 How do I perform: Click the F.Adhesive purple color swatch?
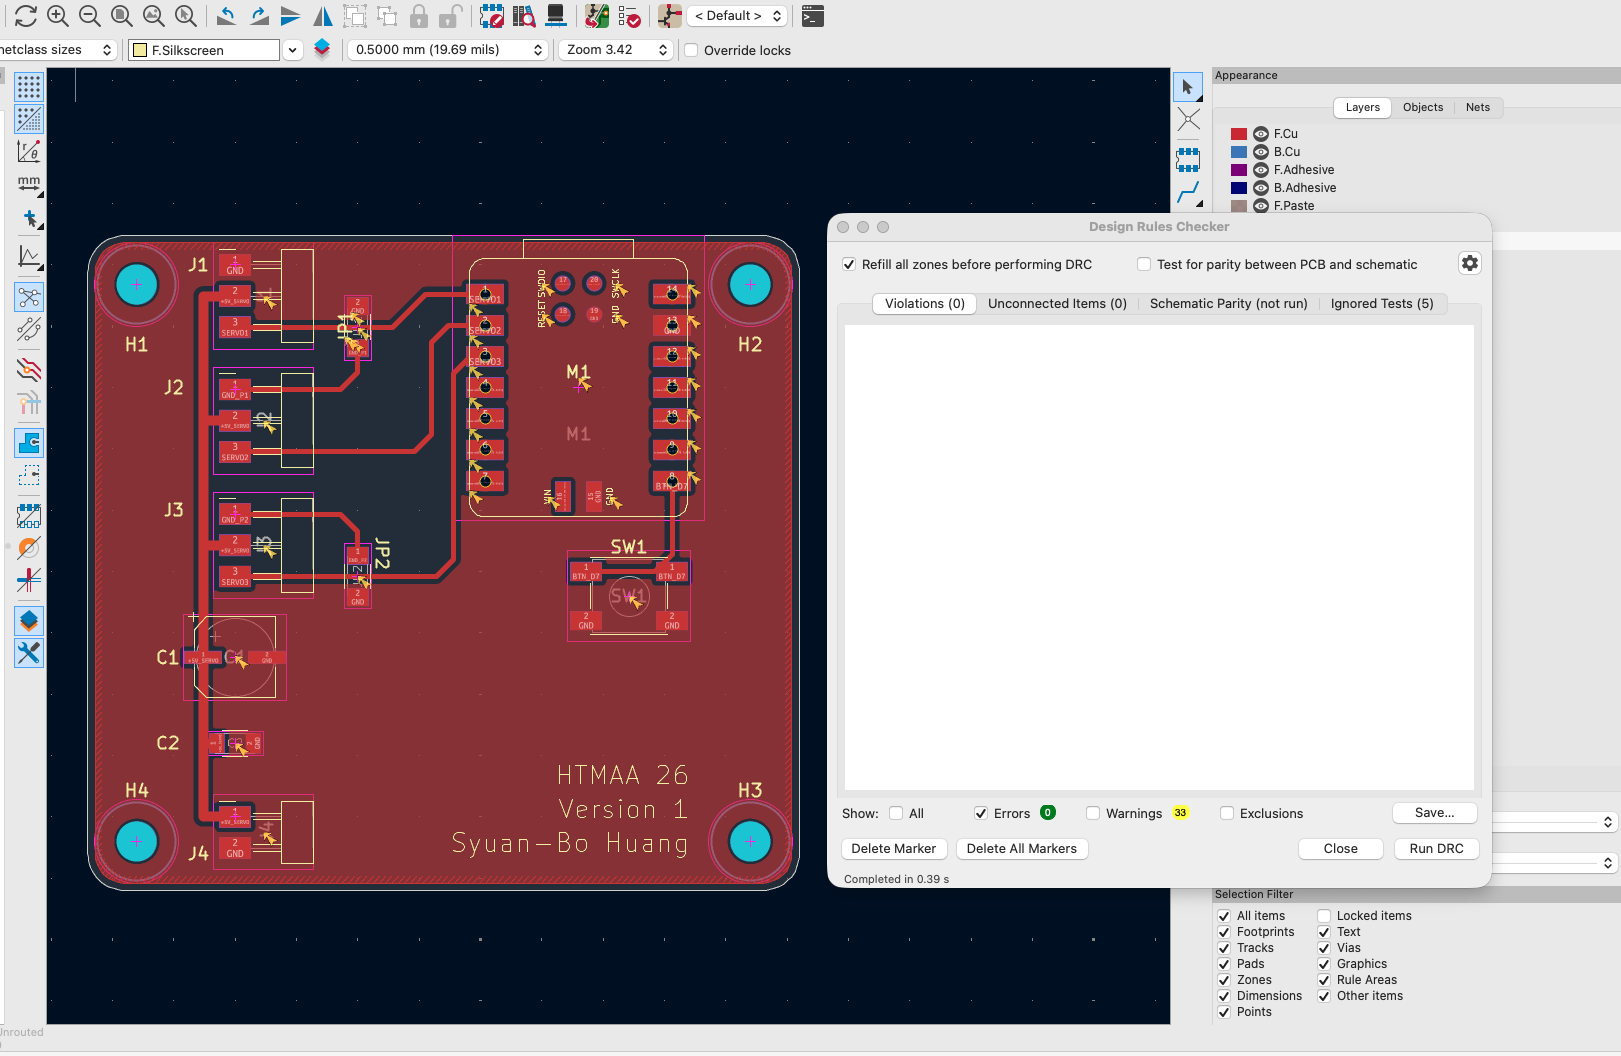(1239, 170)
